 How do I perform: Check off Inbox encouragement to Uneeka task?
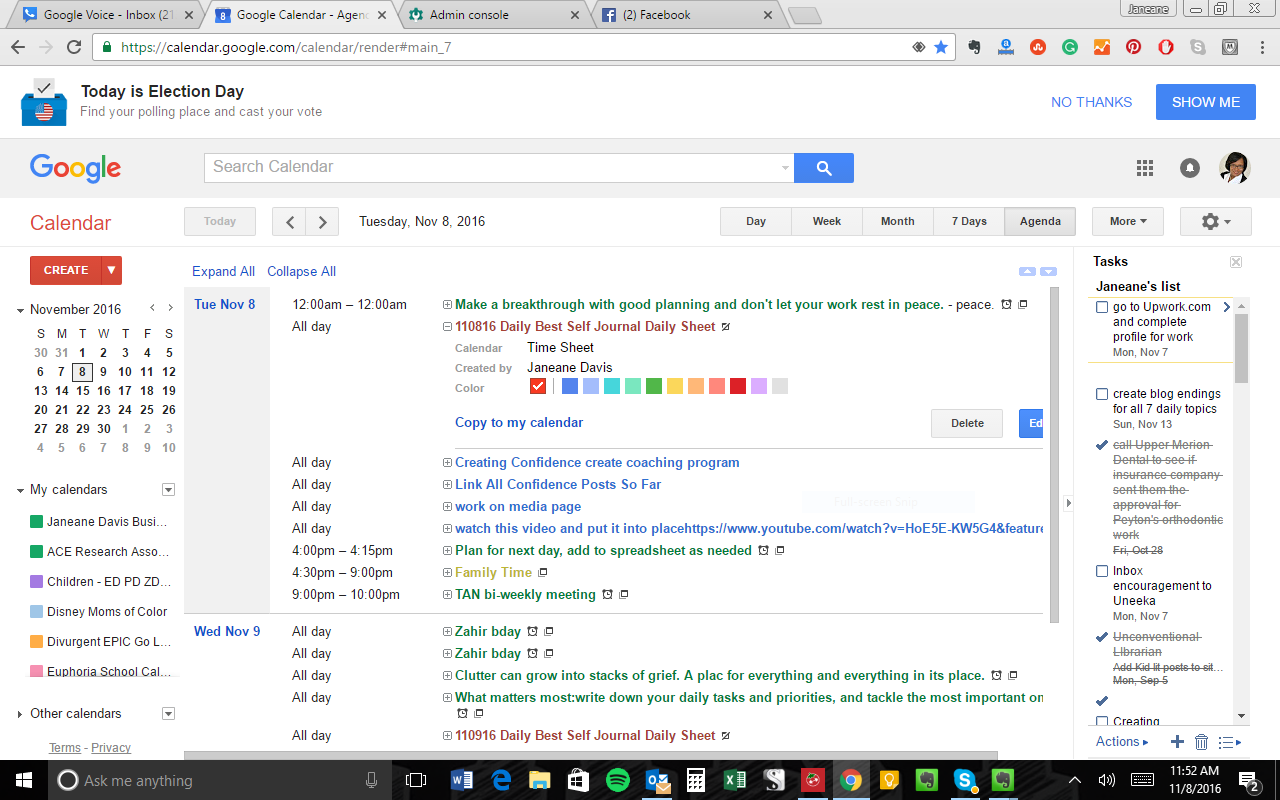coord(1102,572)
